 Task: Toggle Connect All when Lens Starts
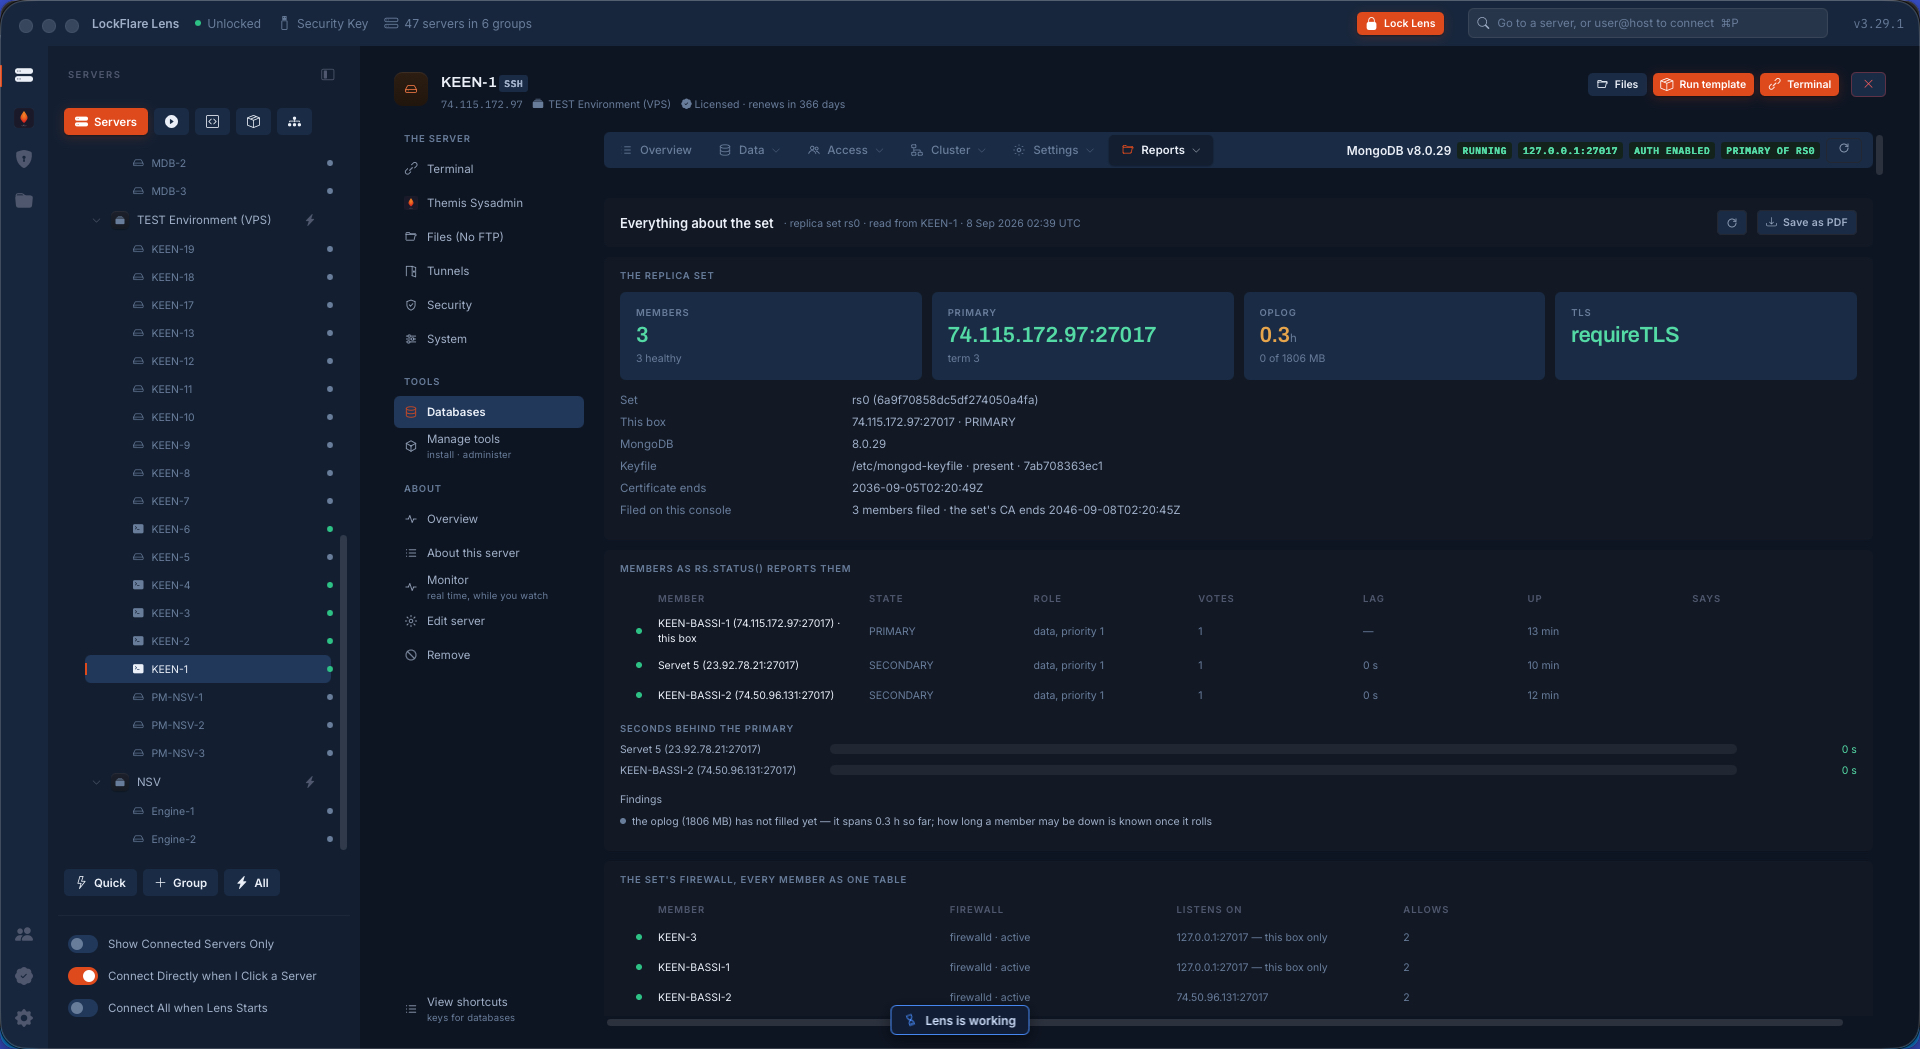pos(83,1008)
